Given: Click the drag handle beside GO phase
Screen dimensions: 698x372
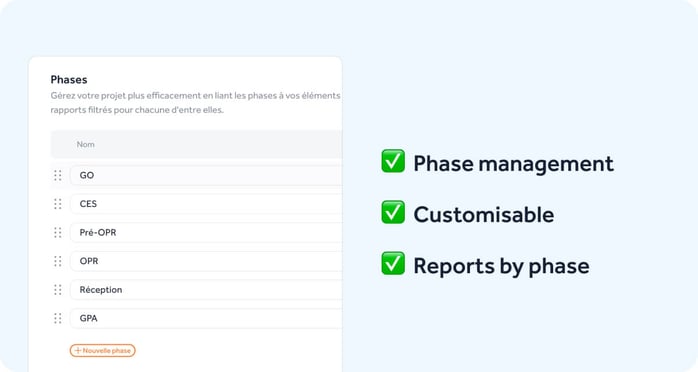Looking at the screenshot, I should tap(58, 175).
